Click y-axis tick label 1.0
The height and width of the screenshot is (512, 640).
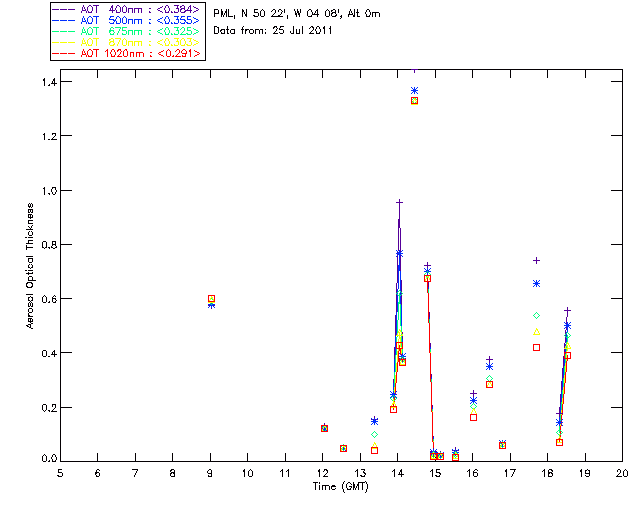point(49,191)
